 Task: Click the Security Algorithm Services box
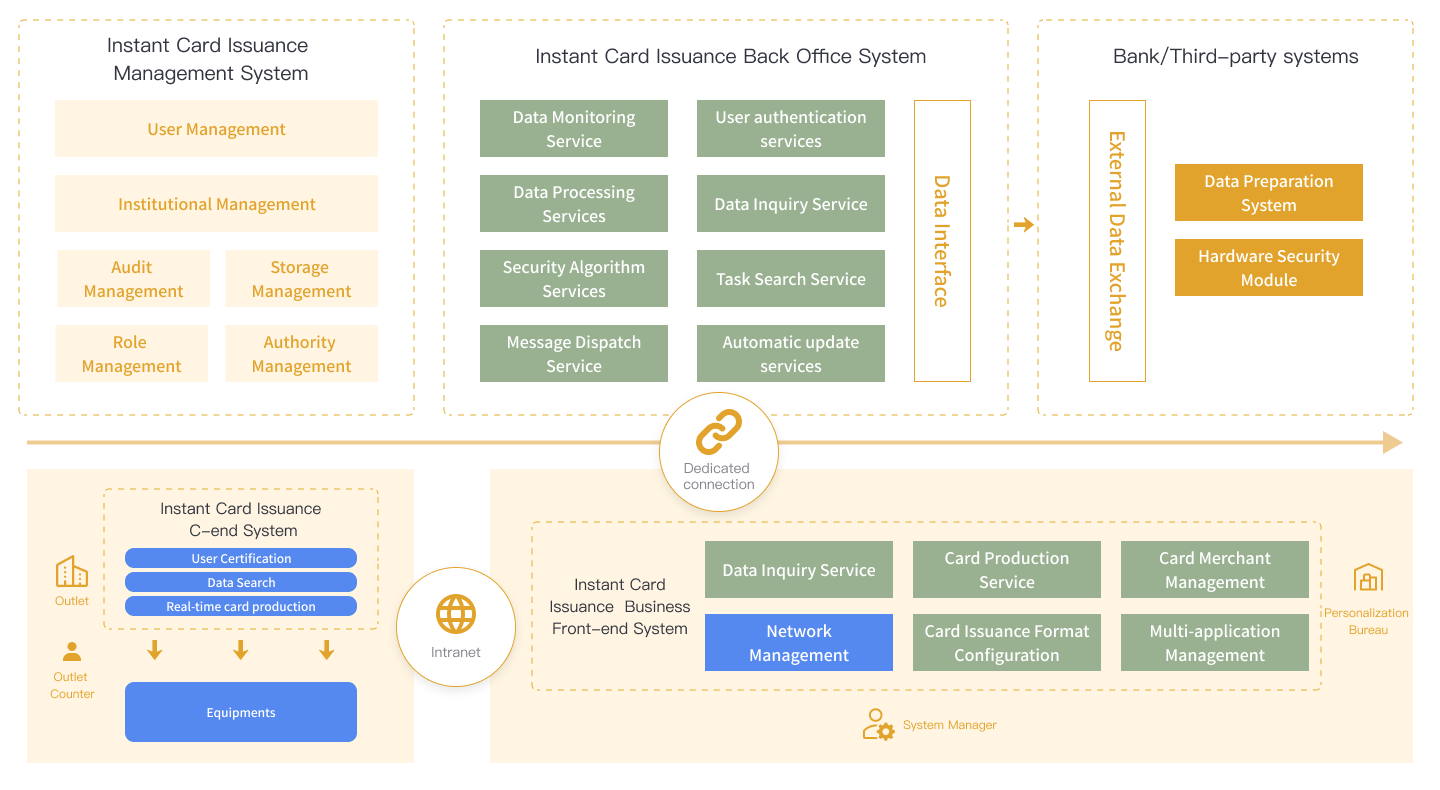click(573, 279)
